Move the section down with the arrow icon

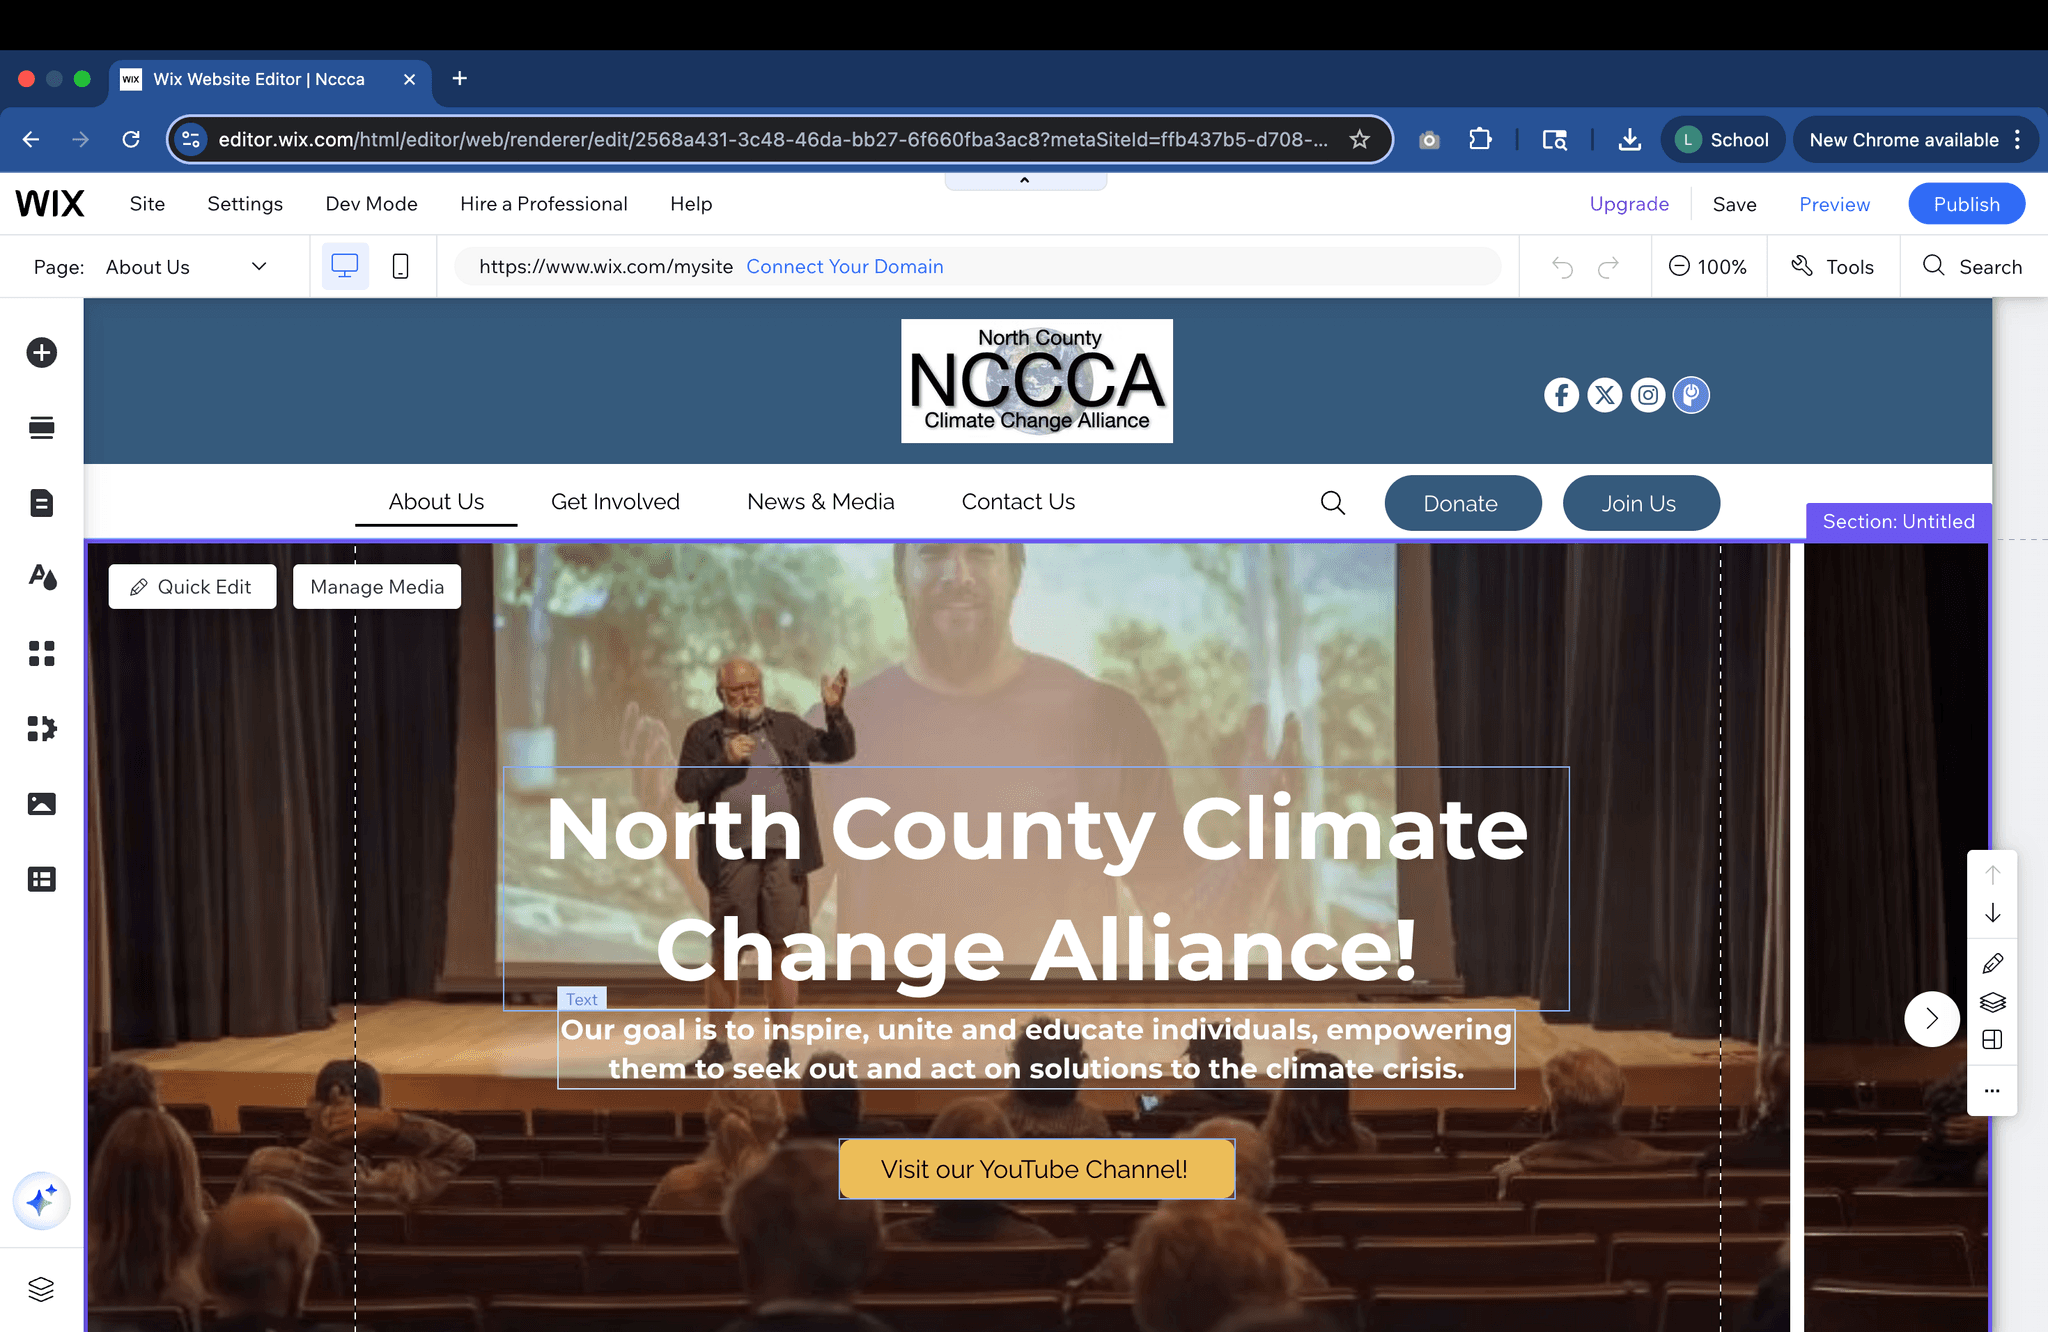(1992, 914)
